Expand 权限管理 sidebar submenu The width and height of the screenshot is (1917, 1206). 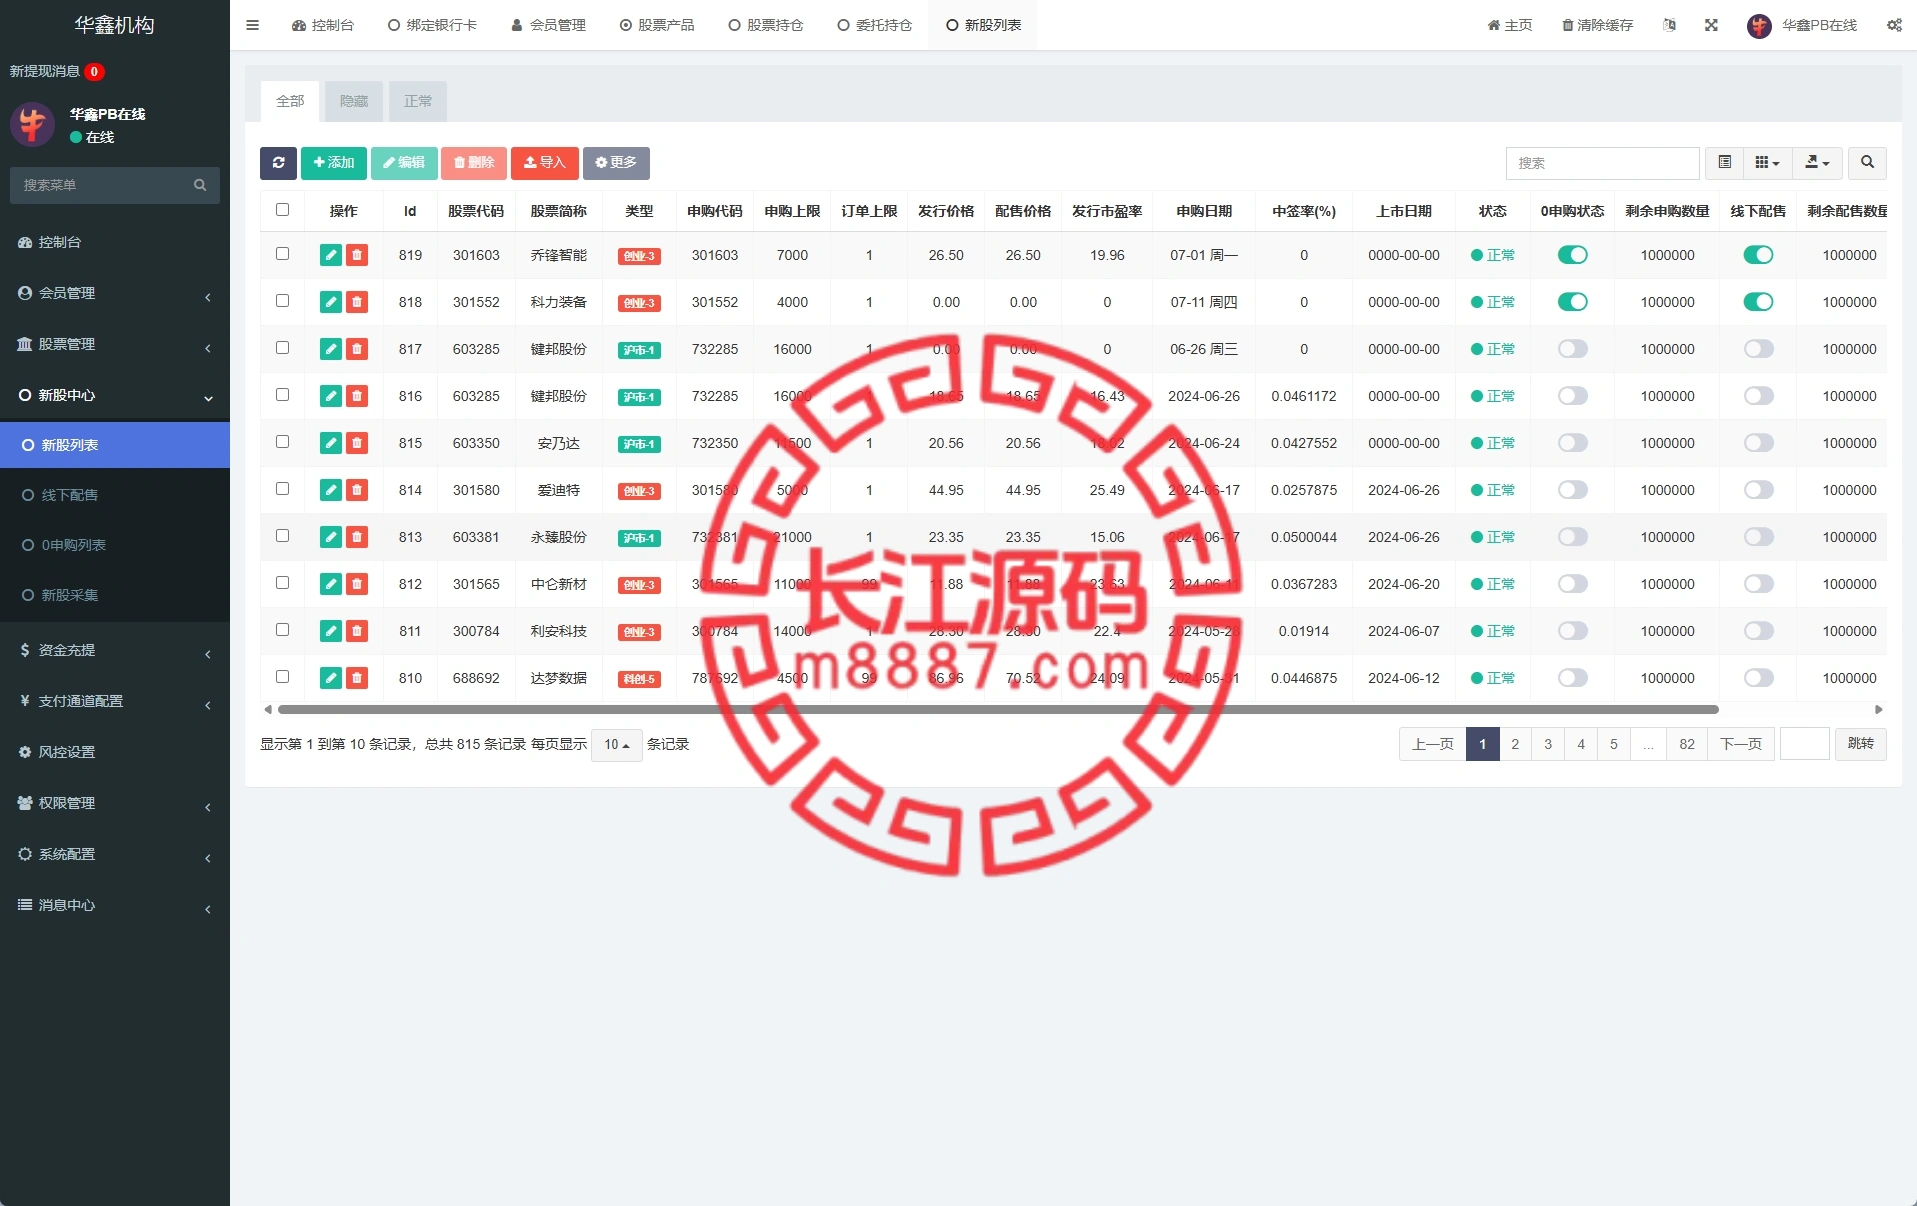[115, 803]
